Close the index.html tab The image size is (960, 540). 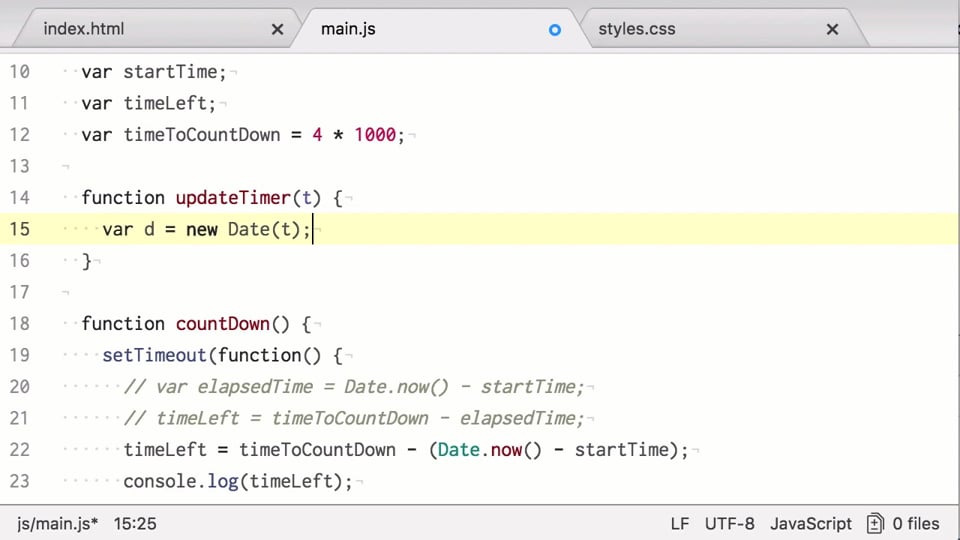(277, 29)
